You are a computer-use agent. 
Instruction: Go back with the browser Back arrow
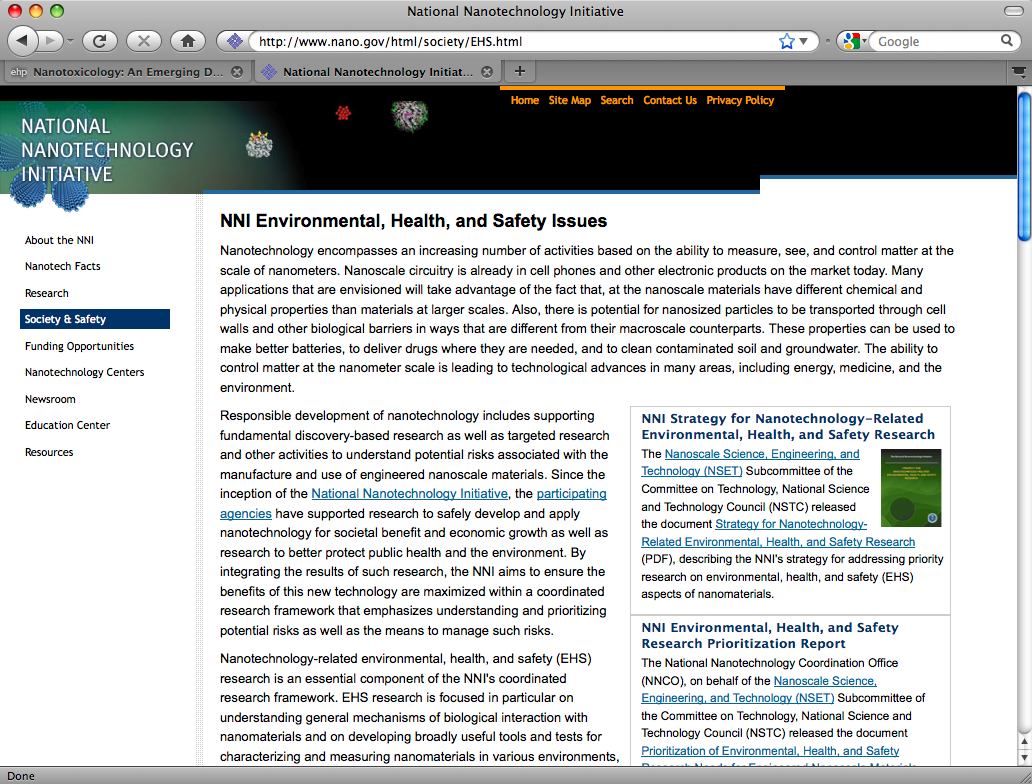(x=23, y=41)
